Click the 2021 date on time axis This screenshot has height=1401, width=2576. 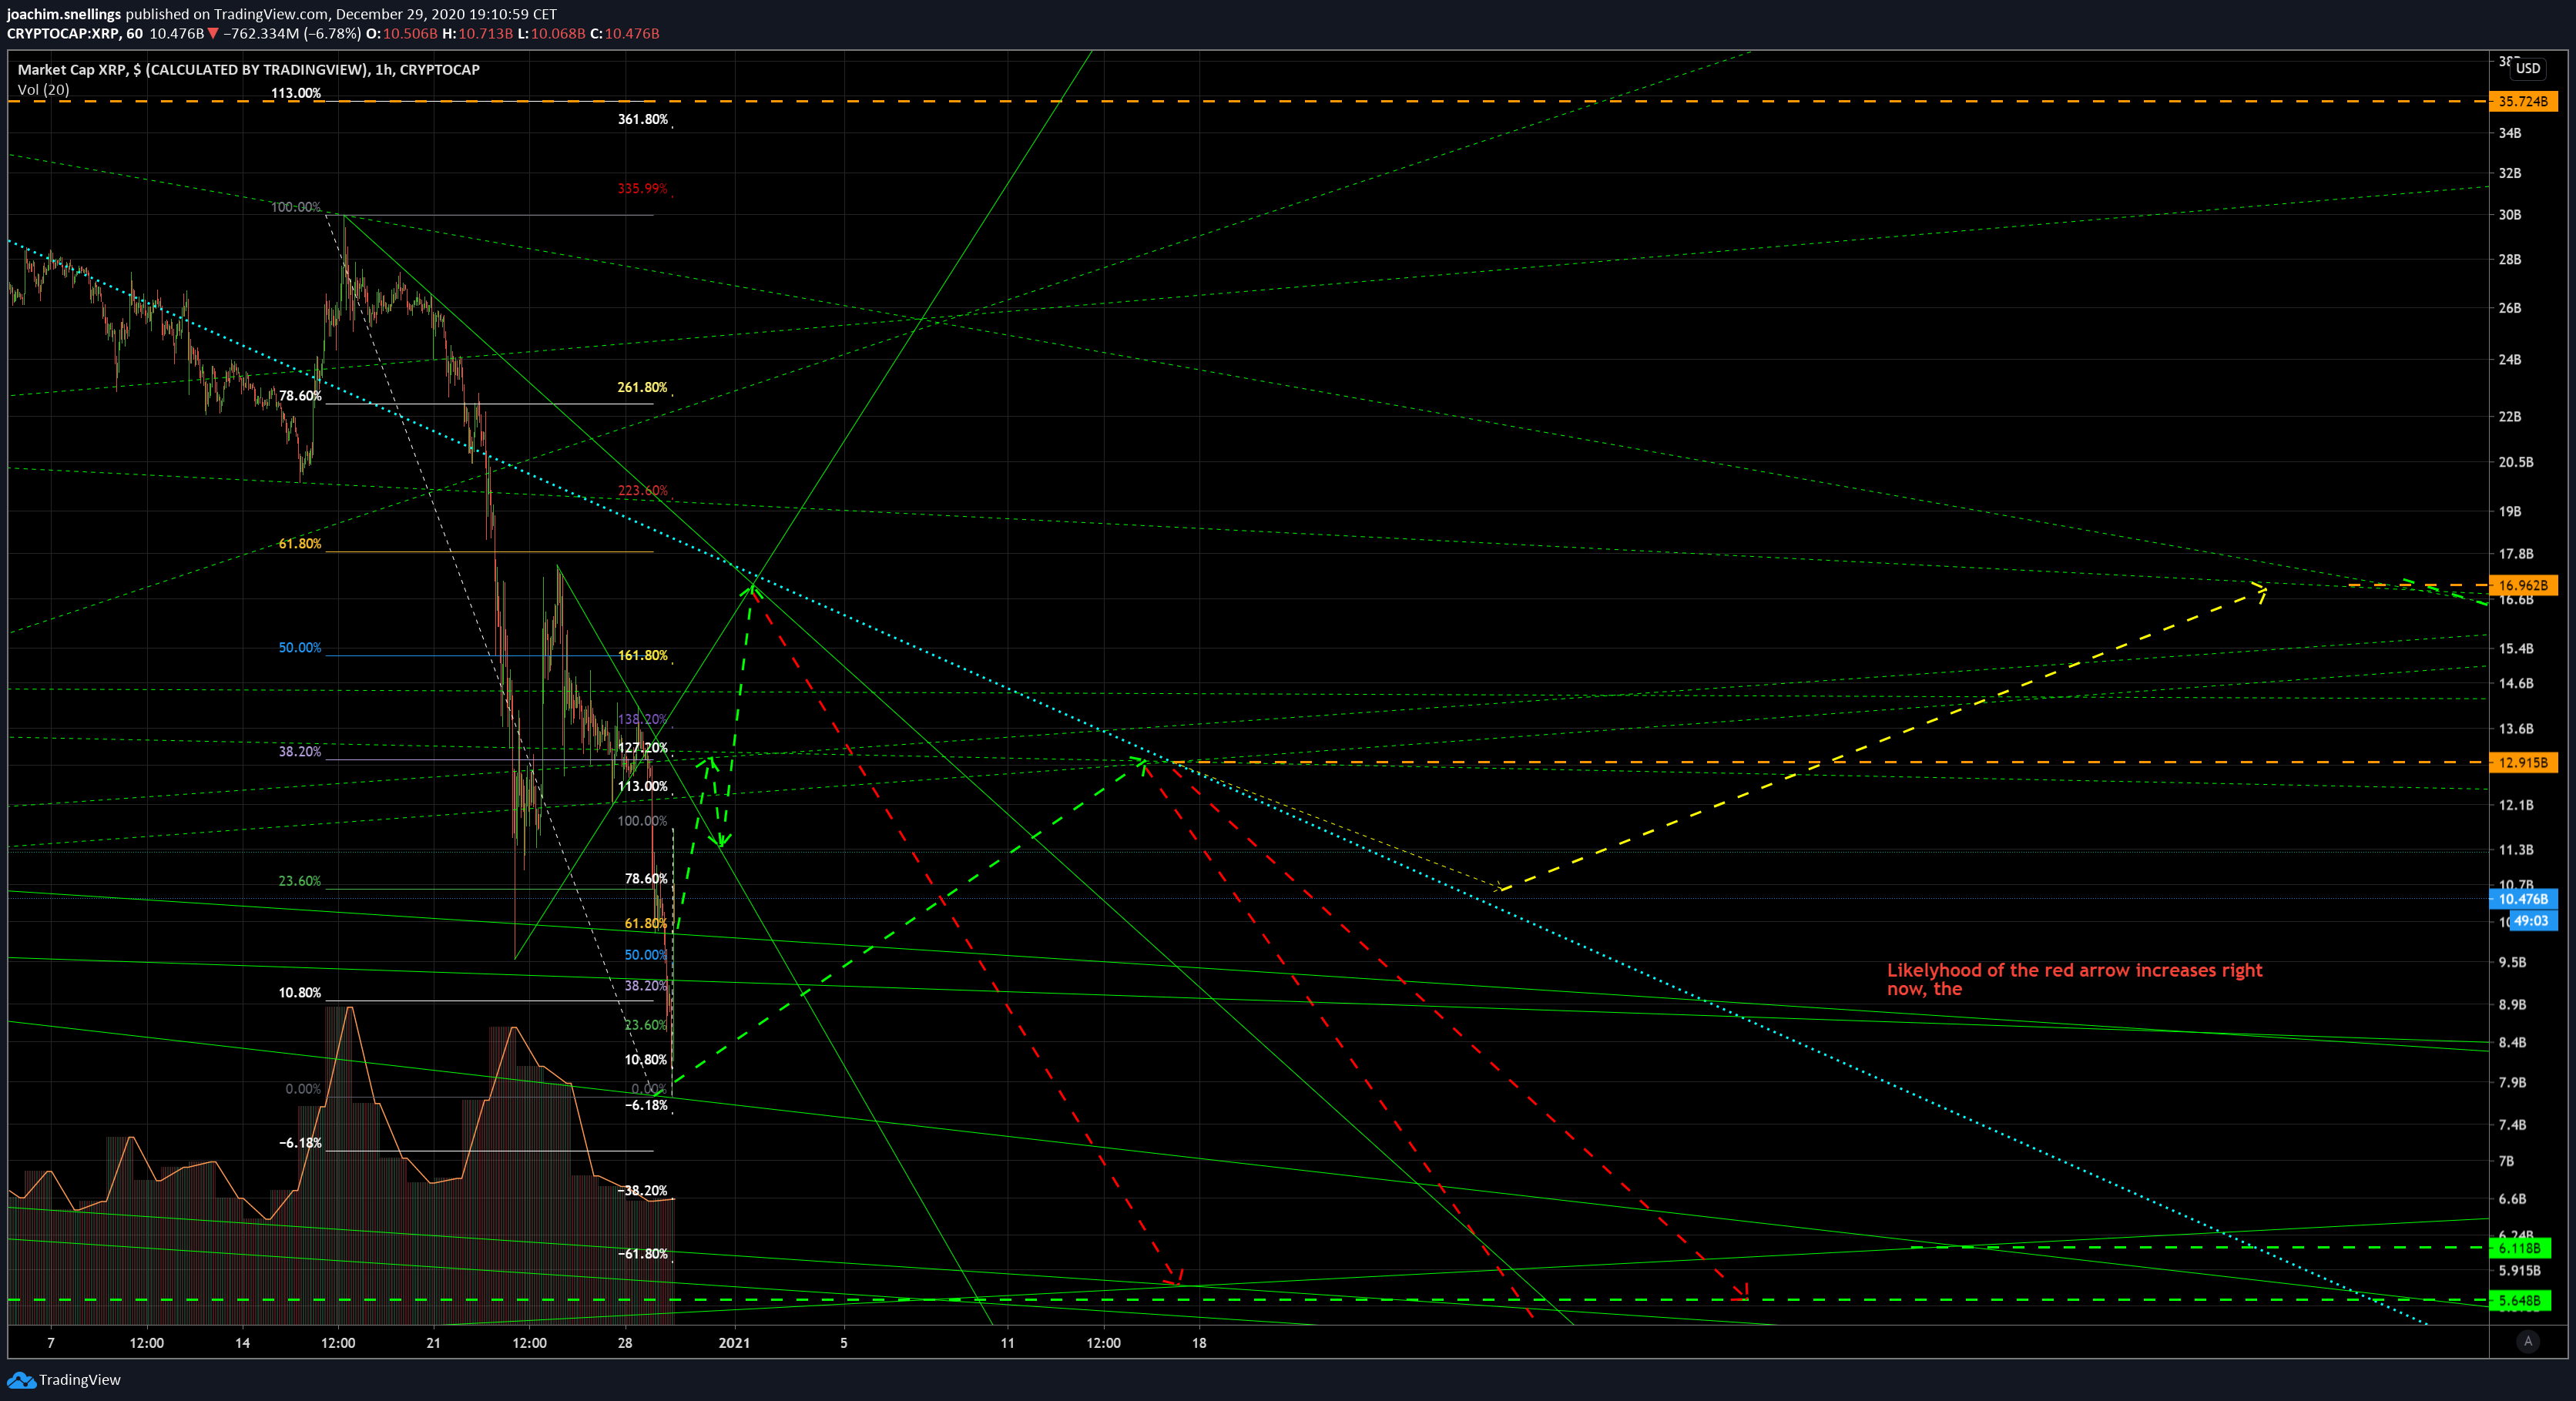734,1342
